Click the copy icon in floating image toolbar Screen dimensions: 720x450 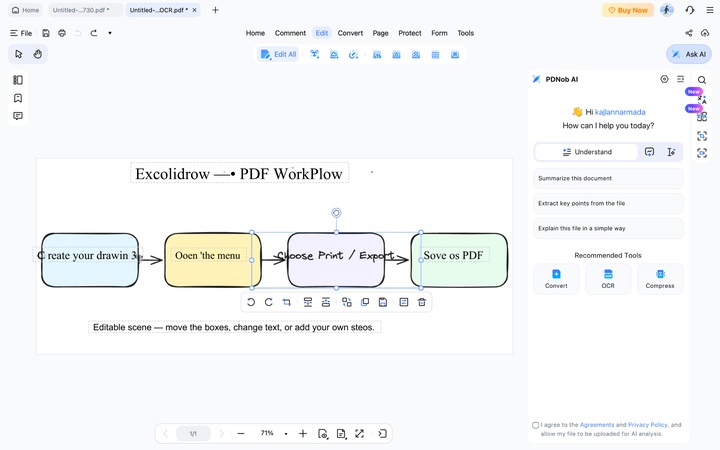(365, 302)
